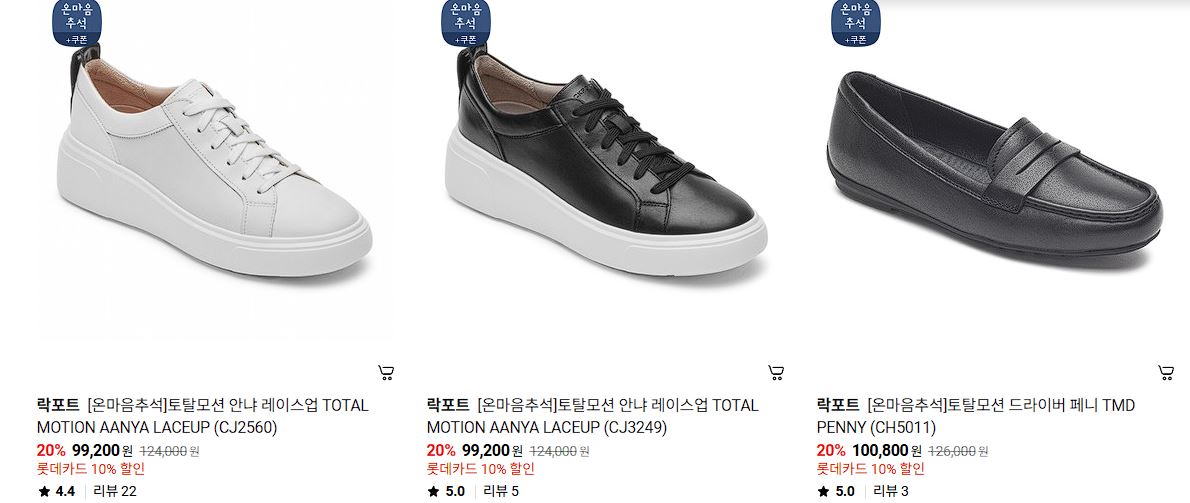1190x503 pixels.
Task: Add black AANYA LACEUP CJ3249 to cart
Action: point(776,373)
